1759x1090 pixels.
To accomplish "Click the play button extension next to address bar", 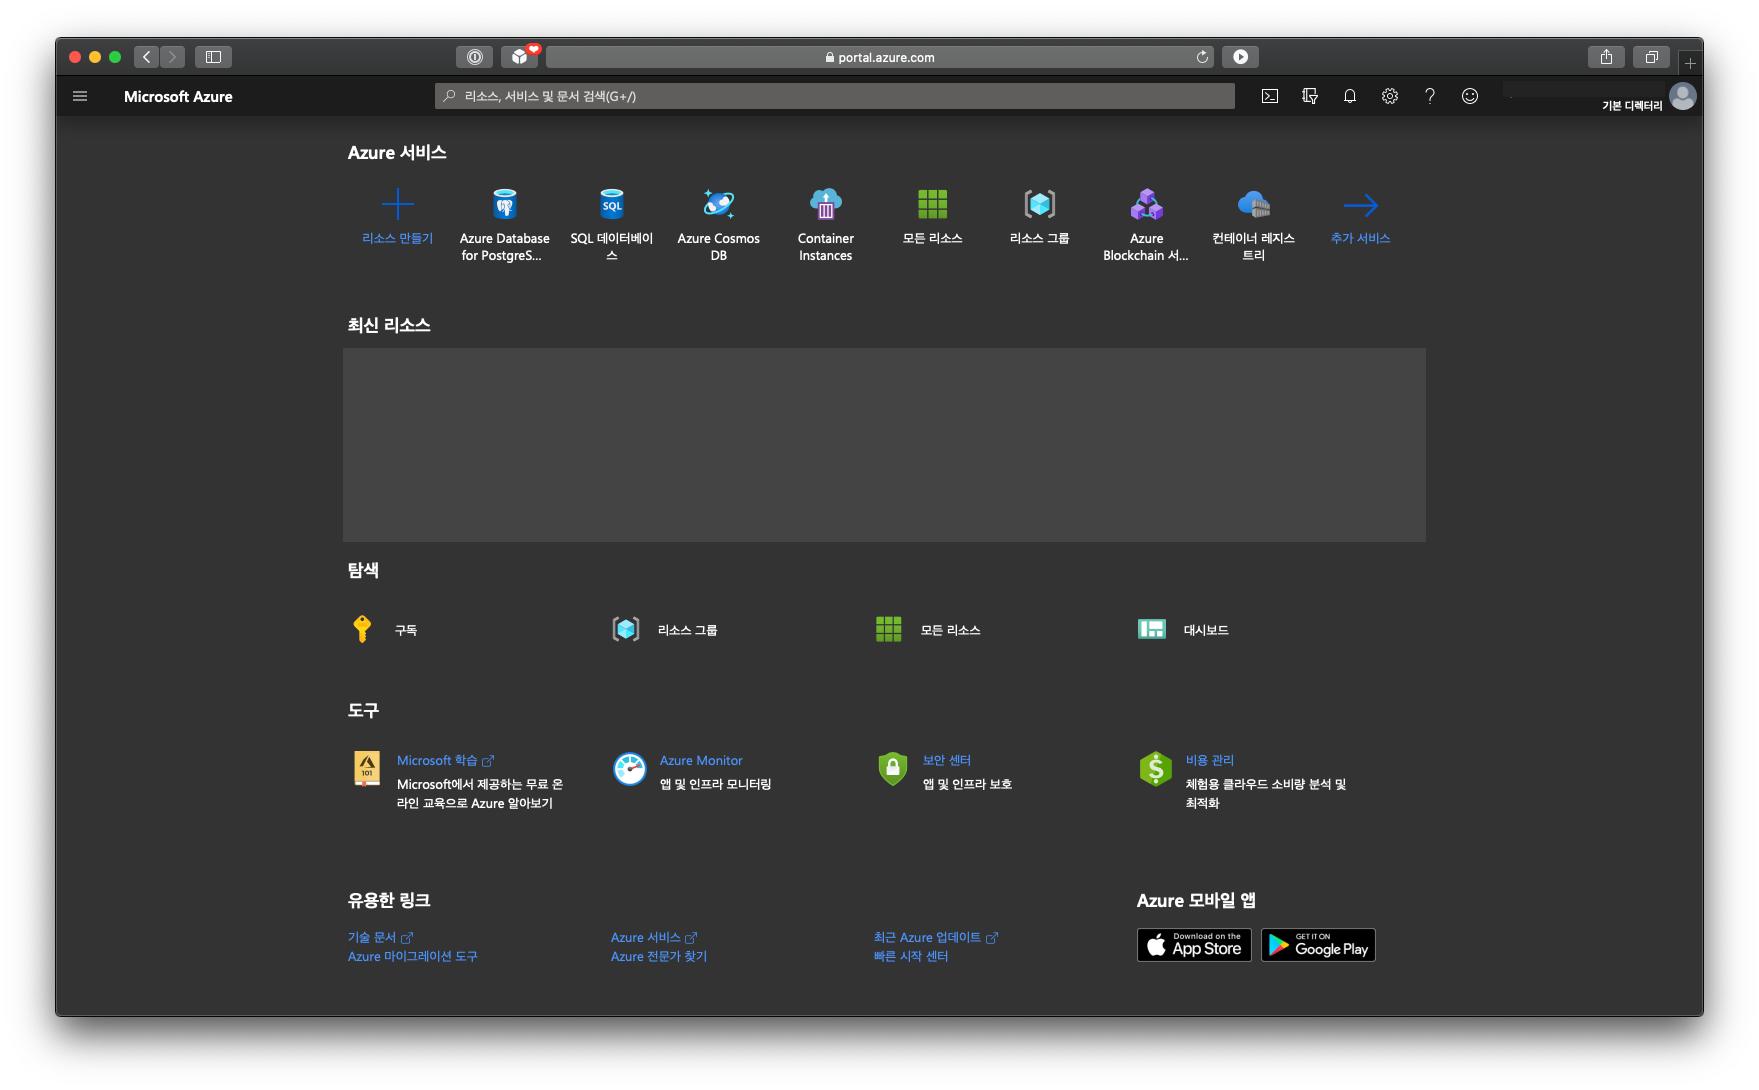I will click(x=1240, y=57).
